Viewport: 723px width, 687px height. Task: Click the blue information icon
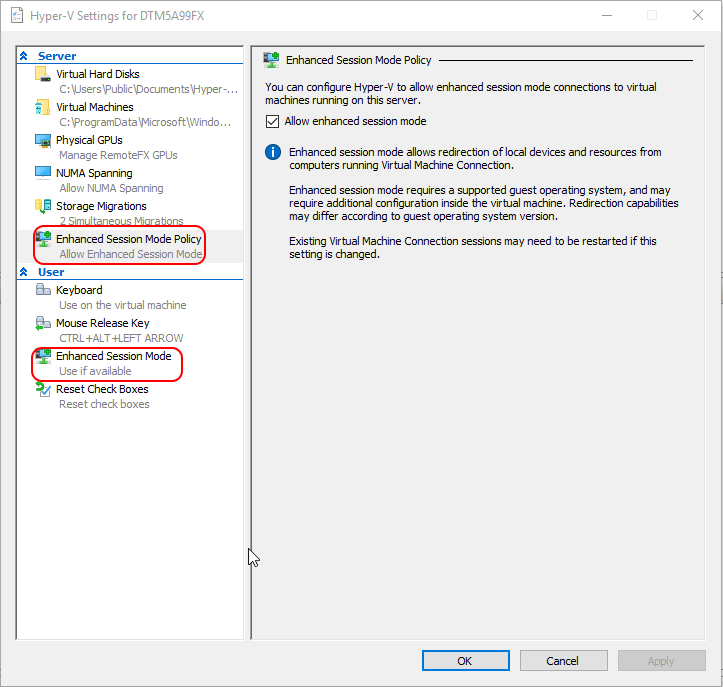click(273, 152)
